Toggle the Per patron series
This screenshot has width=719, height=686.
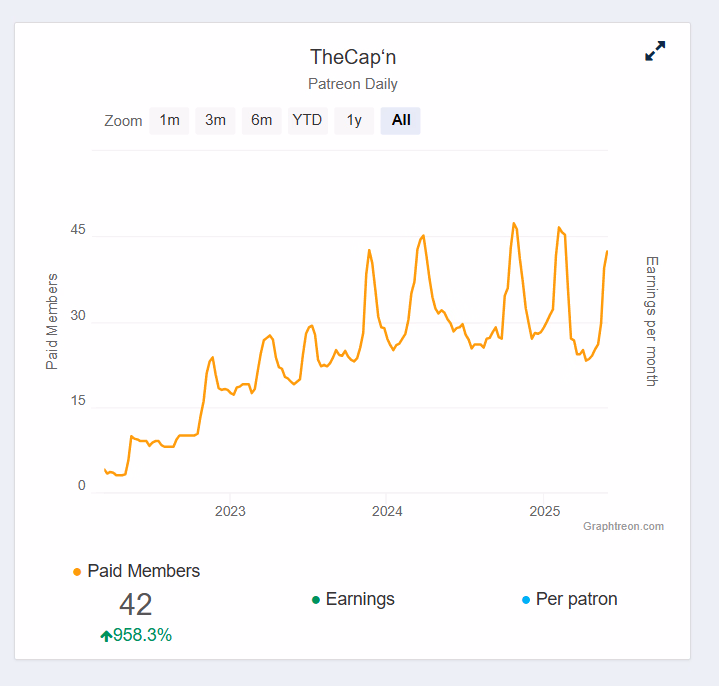tap(576, 599)
